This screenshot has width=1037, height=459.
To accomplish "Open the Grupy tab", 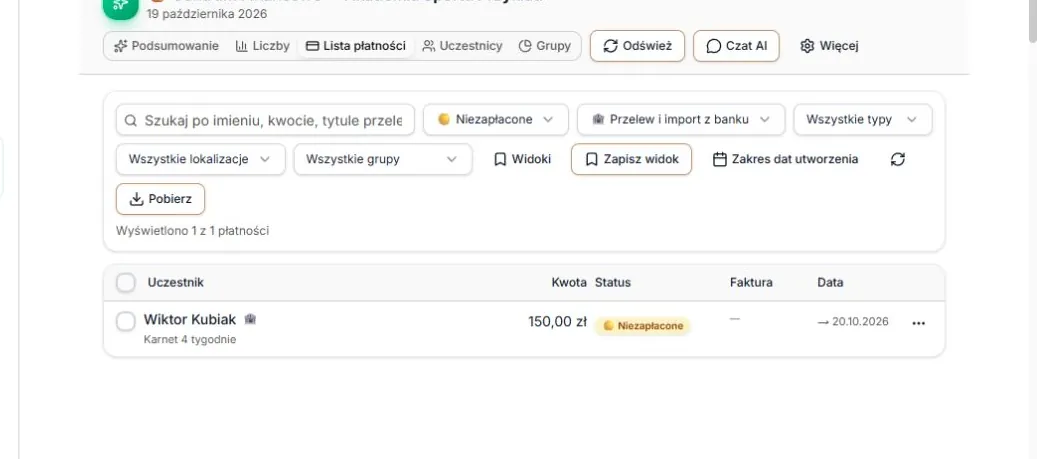I will tap(544, 46).
